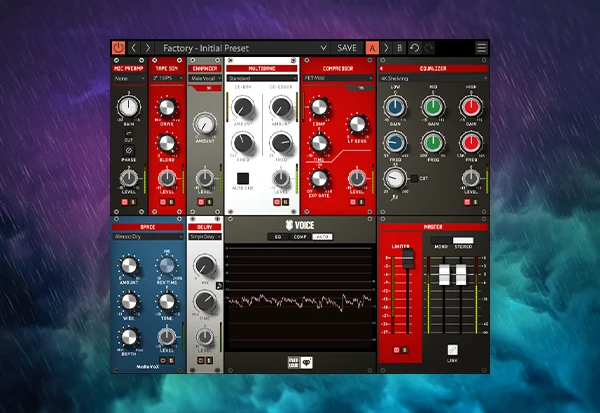Open the hamburger menu icon
Screen dimensions: 600x413
482,48
